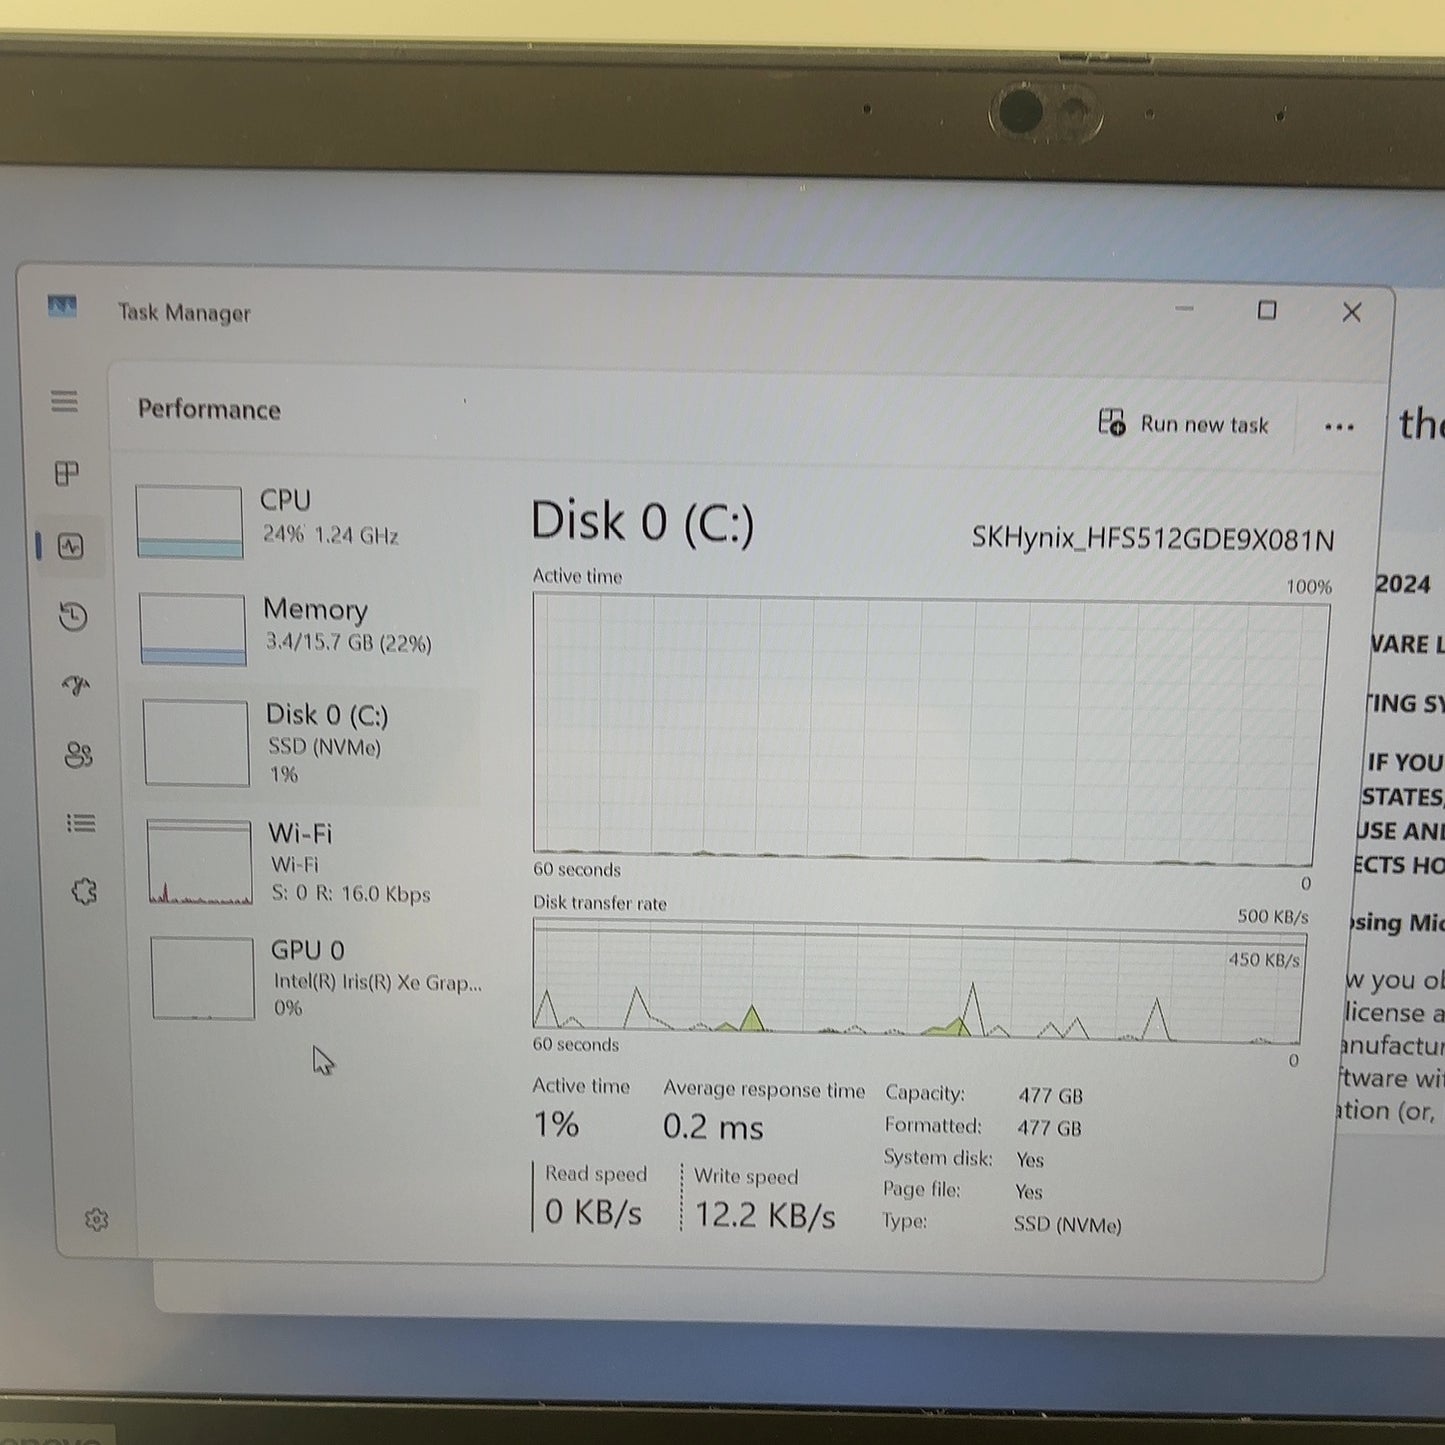Click the CPU usage thumbnail graph
The width and height of the screenshot is (1445, 1445).
(189, 522)
